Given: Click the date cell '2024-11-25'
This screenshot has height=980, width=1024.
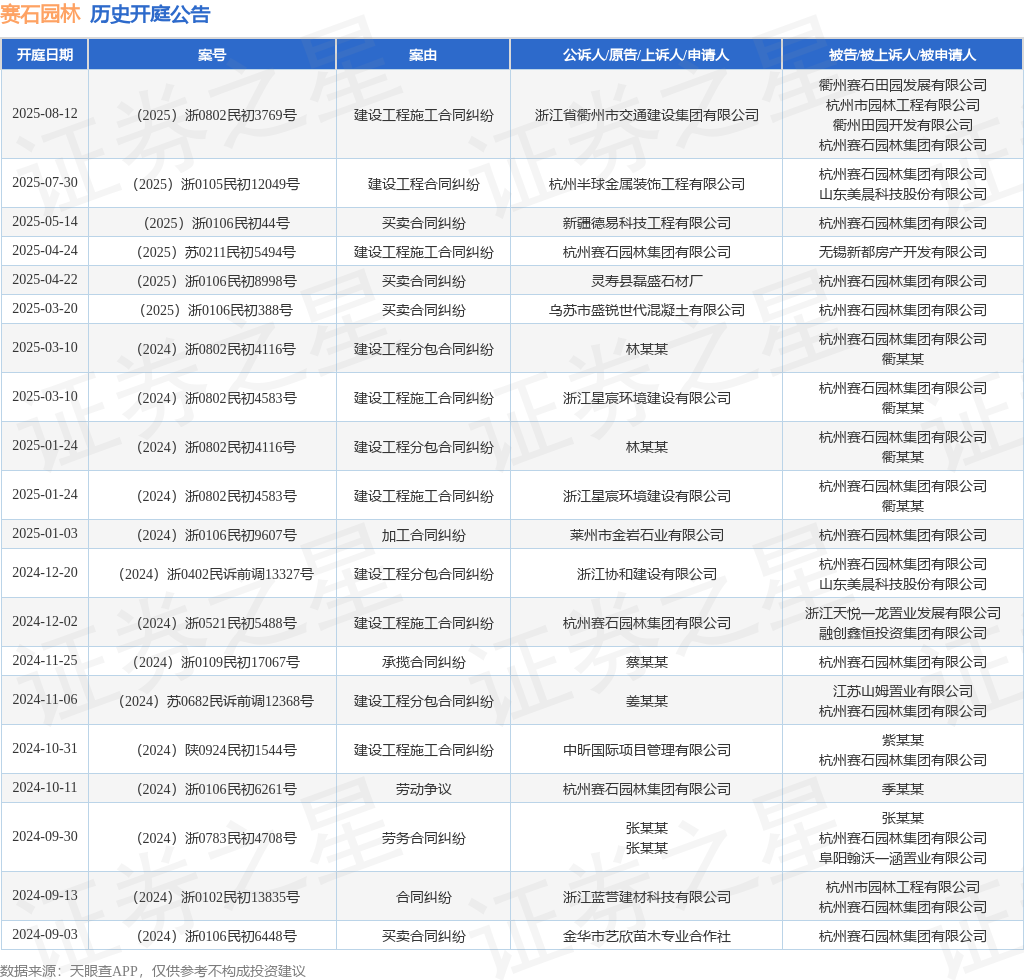Looking at the screenshot, I should [x=44, y=661].
